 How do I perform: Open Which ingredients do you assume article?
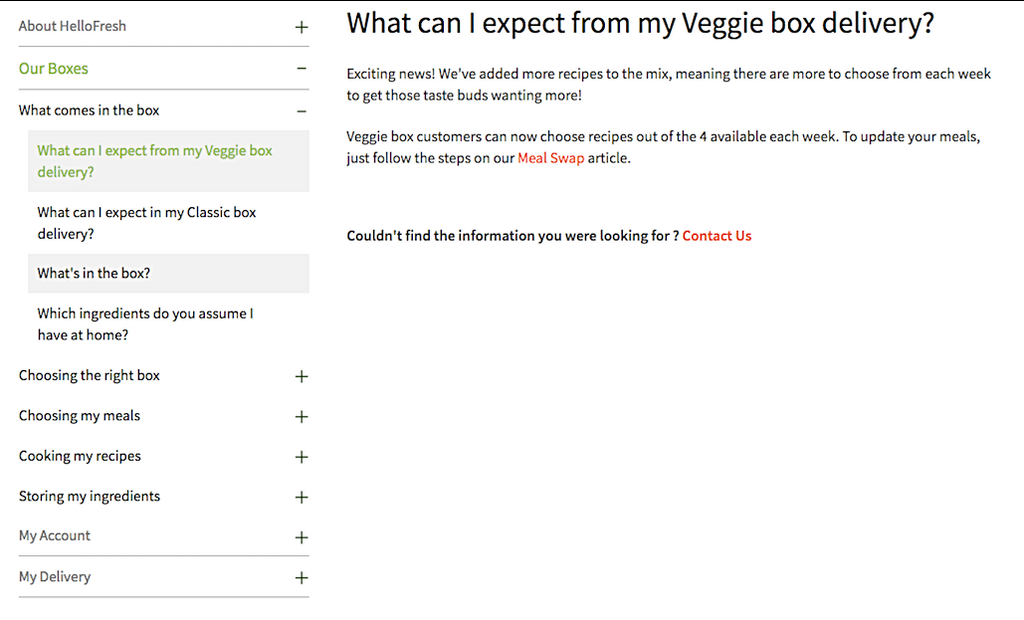(x=145, y=324)
